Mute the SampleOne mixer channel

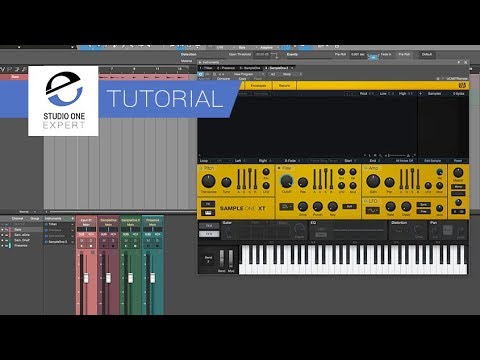pyautogui.click(x=104, y=240)
